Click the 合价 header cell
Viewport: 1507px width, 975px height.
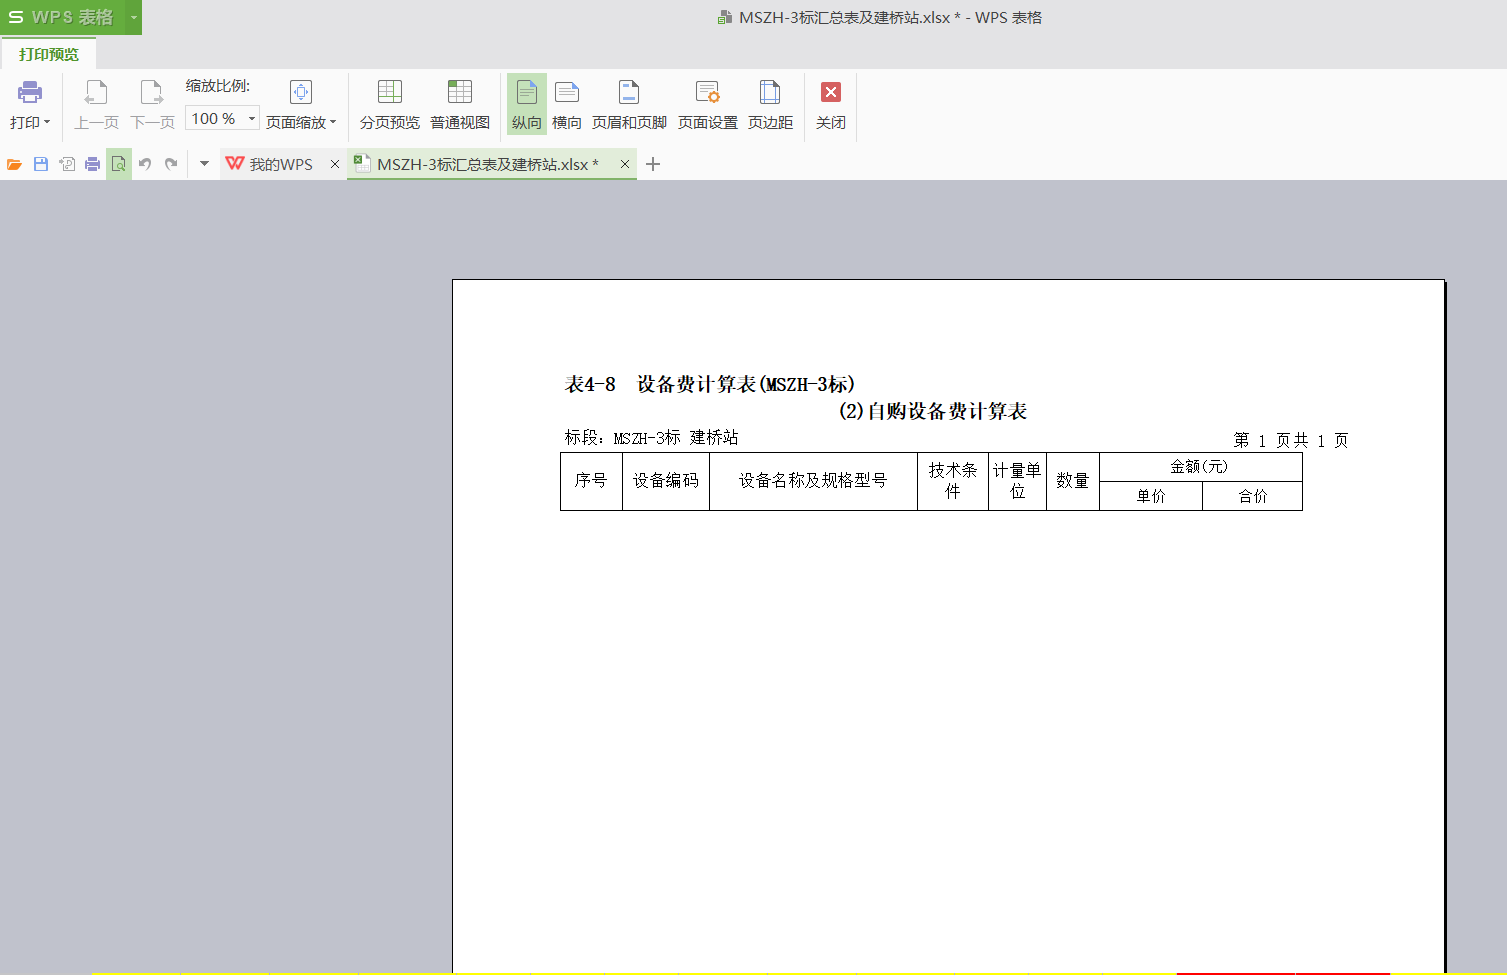pyautogui.click(x=1253, y=496)
